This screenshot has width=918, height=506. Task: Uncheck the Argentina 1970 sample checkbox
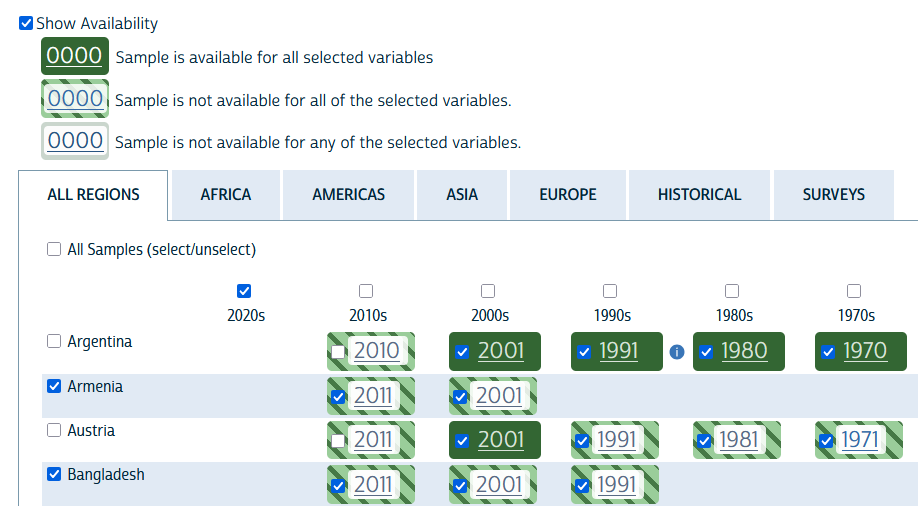tap(828, 352)
